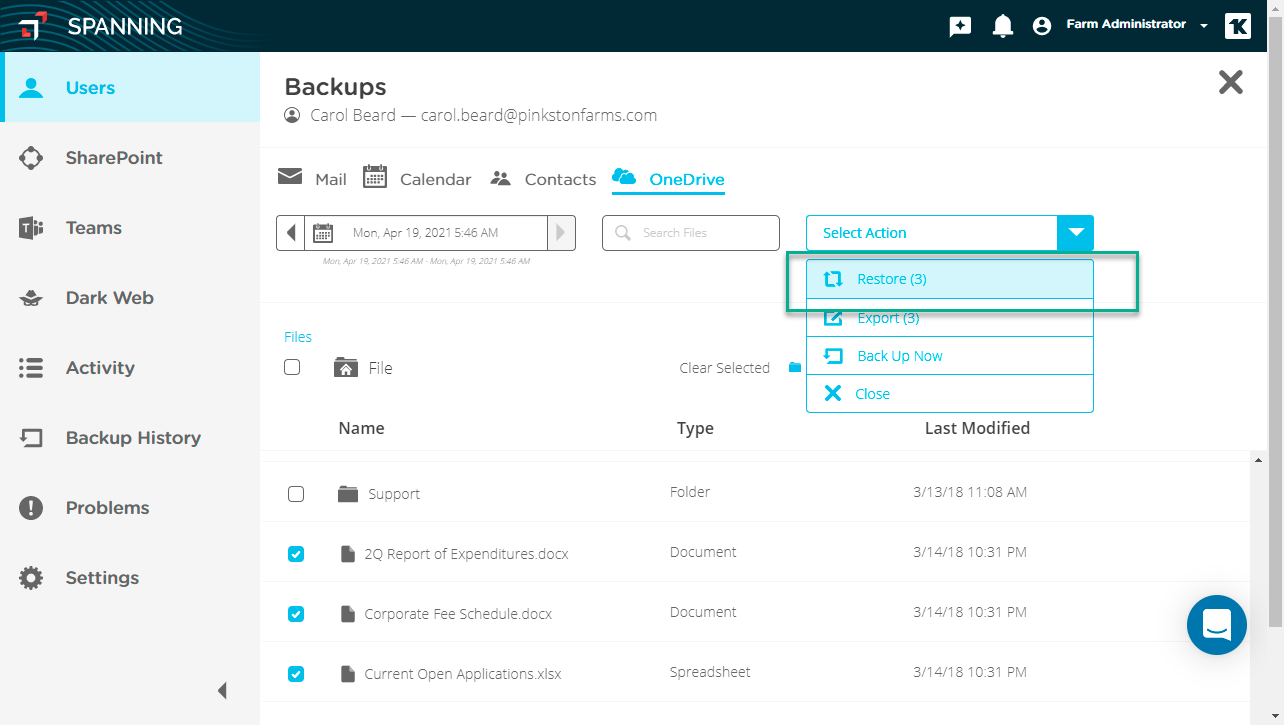Click Clear Selected
Viewport: 1284px width, 725px height.
pos(724,368)
